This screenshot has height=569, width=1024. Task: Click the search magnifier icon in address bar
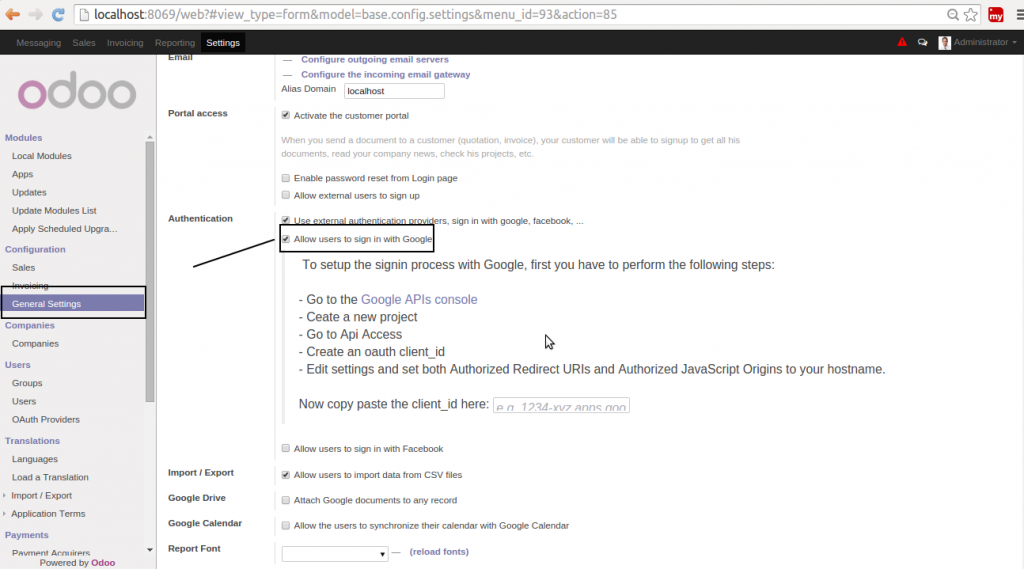pyautogui.click(x=953, y=14)
